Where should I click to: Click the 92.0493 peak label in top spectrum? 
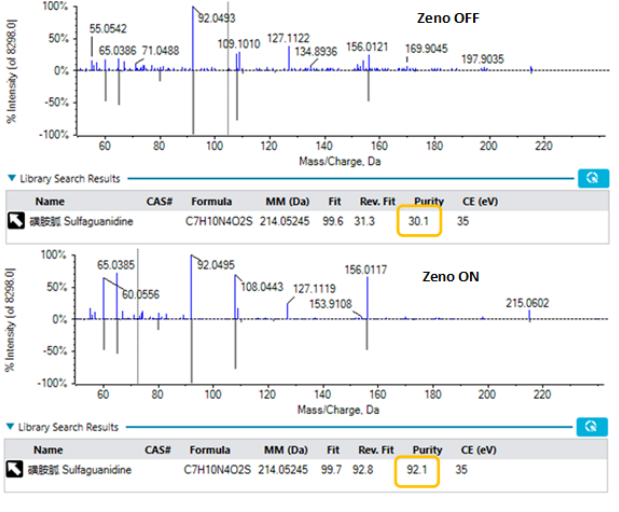tap(217, 18)
